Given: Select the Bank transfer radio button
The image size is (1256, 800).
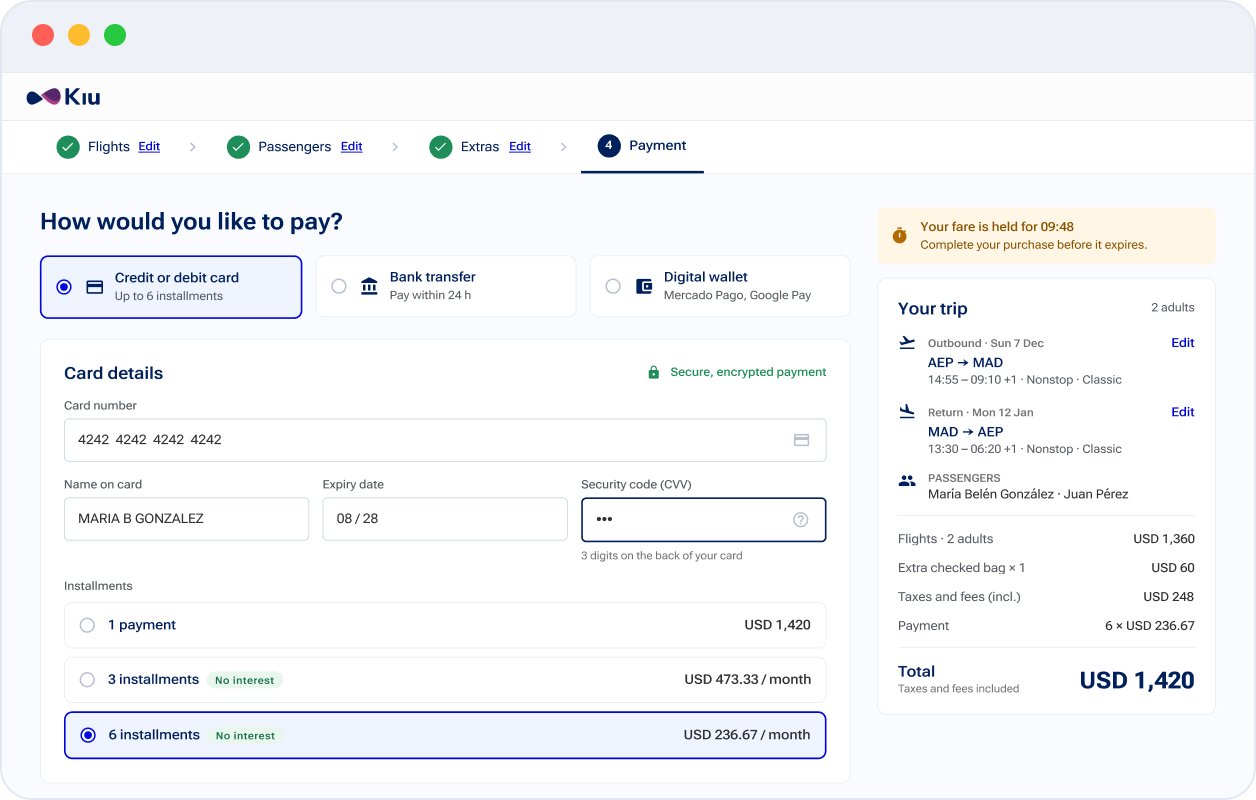Looking at the screenshot, I should pyautogui.click(x=339, y=286).
